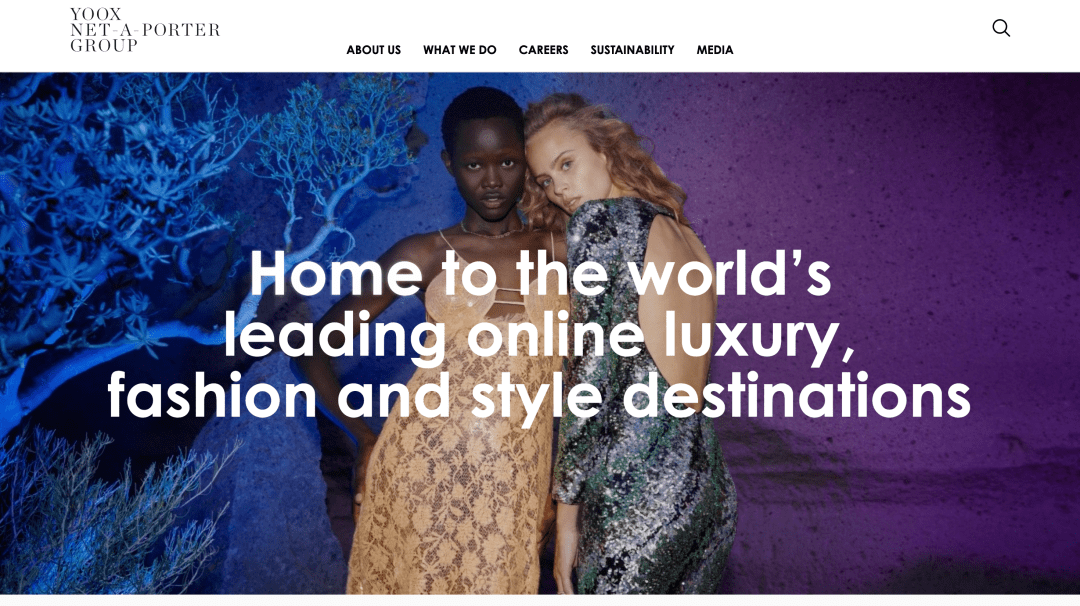Click the word "destinations" in the headline

click(x=797, y=394)
